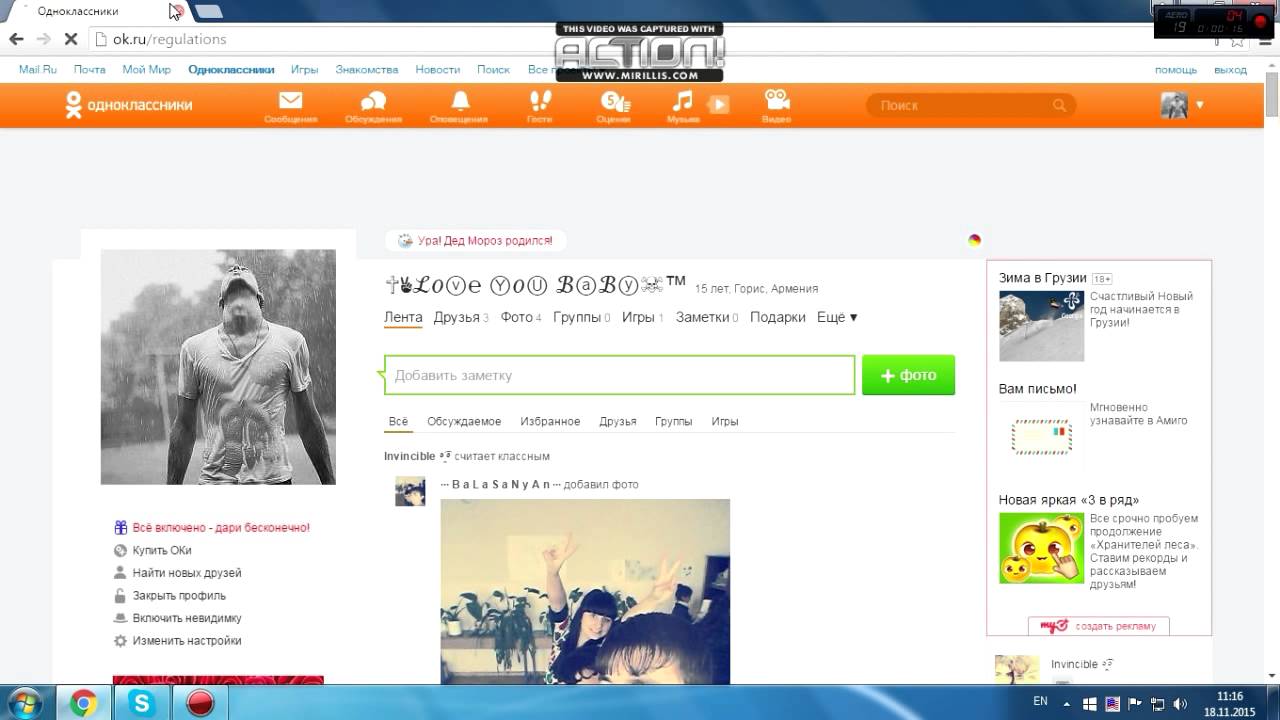Open Skype from the taskbar
The image size is (1280, 720).
pos(142,703)
